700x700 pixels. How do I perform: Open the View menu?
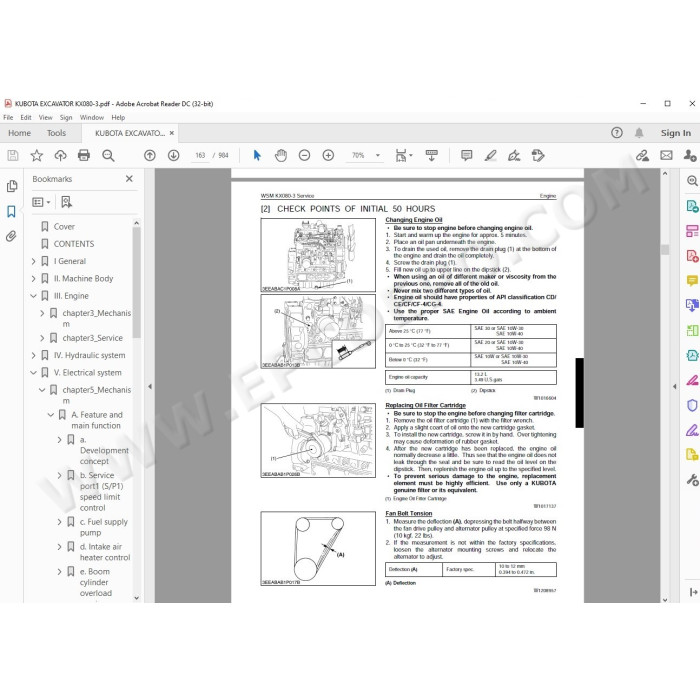point(46,117)
